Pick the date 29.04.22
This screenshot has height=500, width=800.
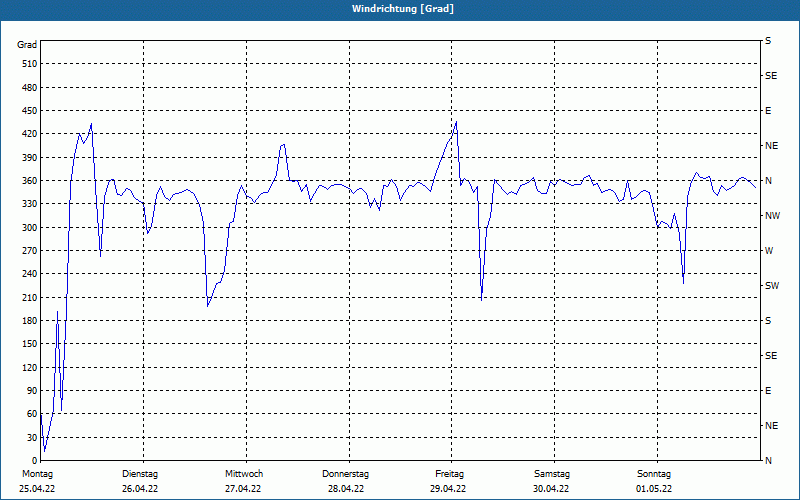[448, 489]
